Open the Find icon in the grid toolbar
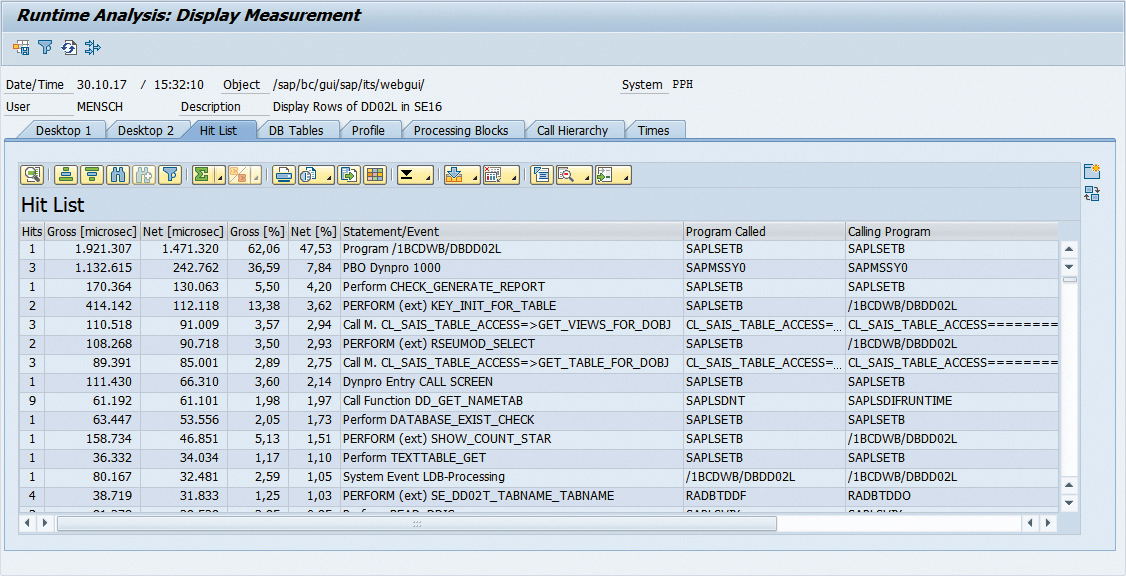Viewport: 1126px width, 576px height. pos(119,174)
